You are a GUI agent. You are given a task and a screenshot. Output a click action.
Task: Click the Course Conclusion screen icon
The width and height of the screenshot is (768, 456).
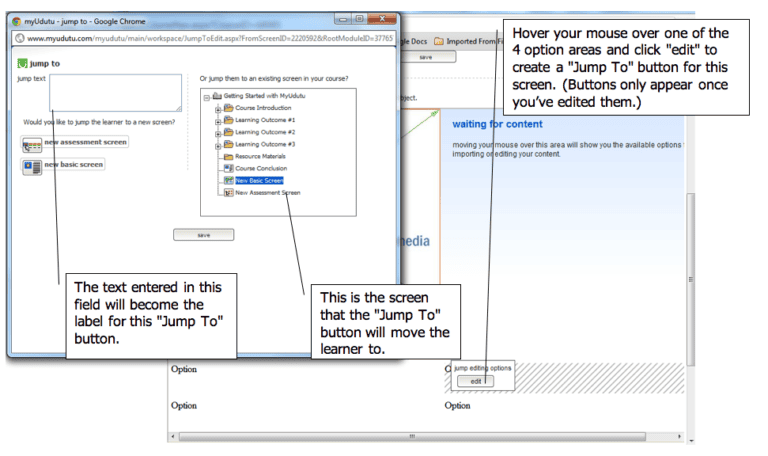click(x=228, y=168)
